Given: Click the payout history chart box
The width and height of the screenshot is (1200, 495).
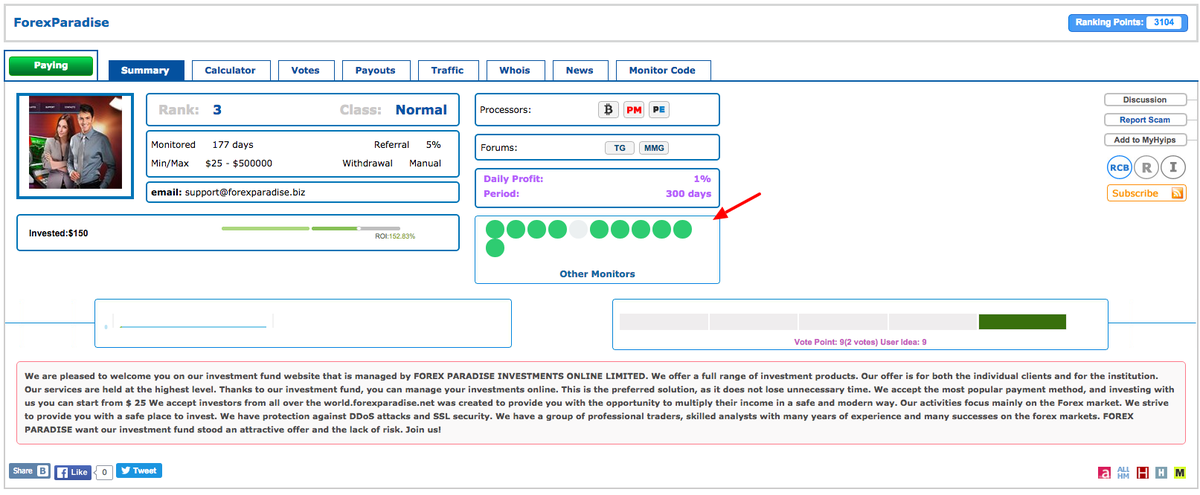Looking at the screenshot, I should click(303, 323).
